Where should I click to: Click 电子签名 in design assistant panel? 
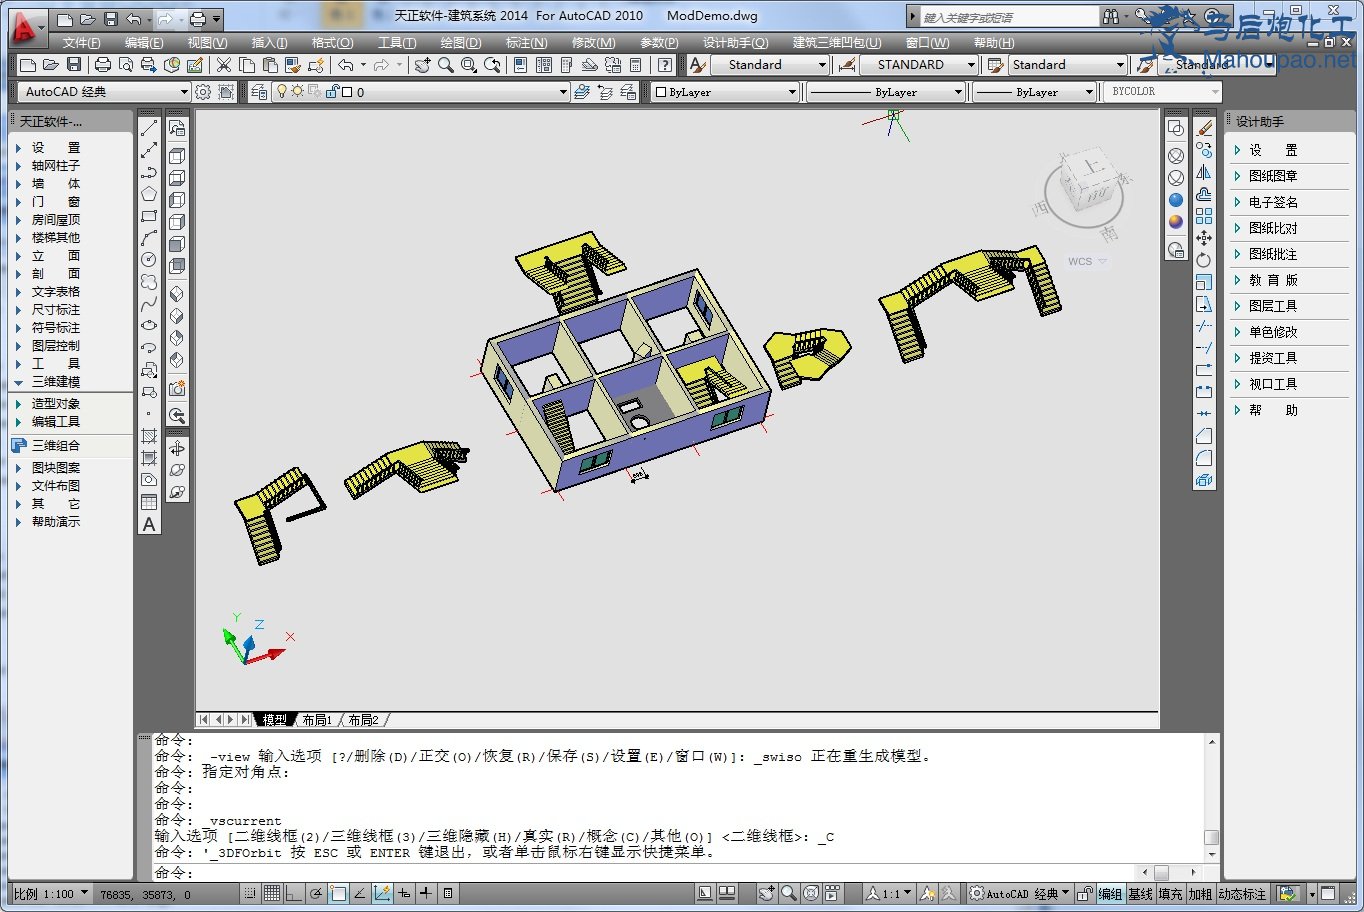pos(1273,202)
